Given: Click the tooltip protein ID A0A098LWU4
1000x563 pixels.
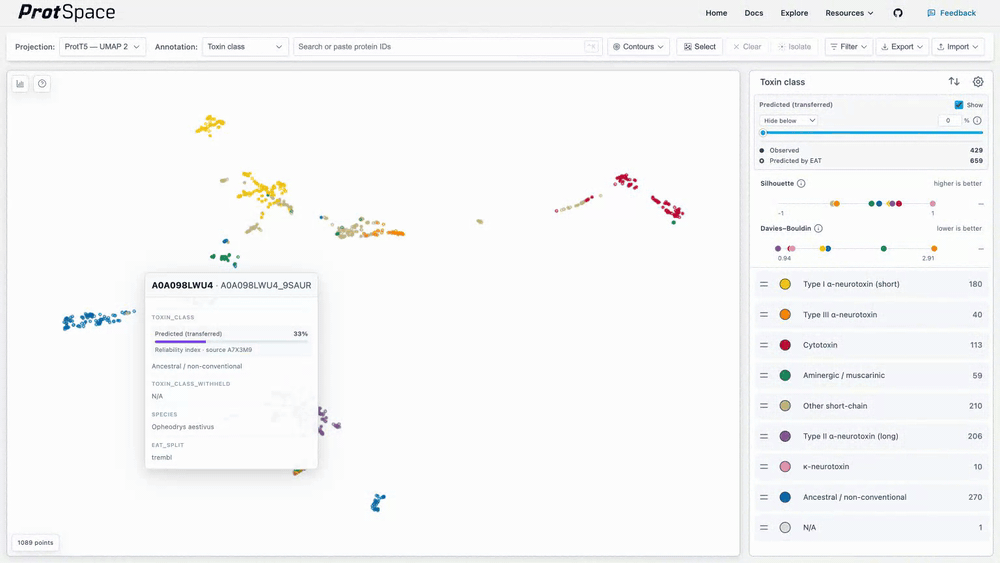Looking at the screenshot, I should click(x=182, y=285).
